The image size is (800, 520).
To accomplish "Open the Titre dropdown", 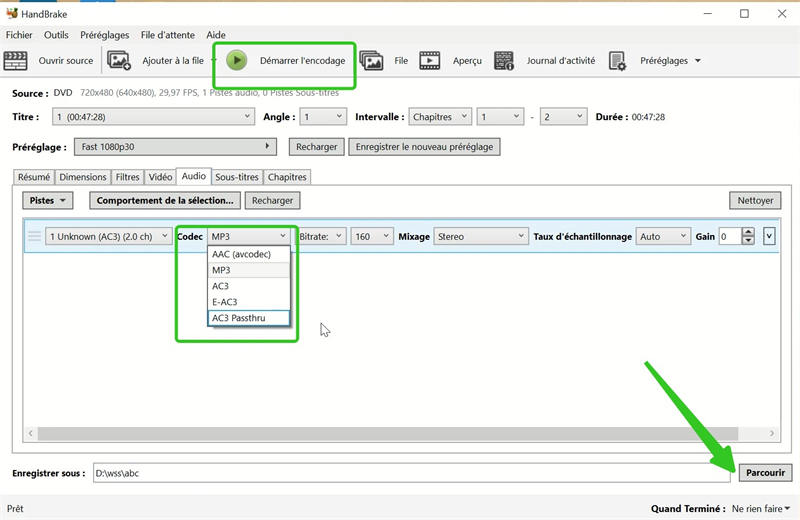I will pos(153,117).
